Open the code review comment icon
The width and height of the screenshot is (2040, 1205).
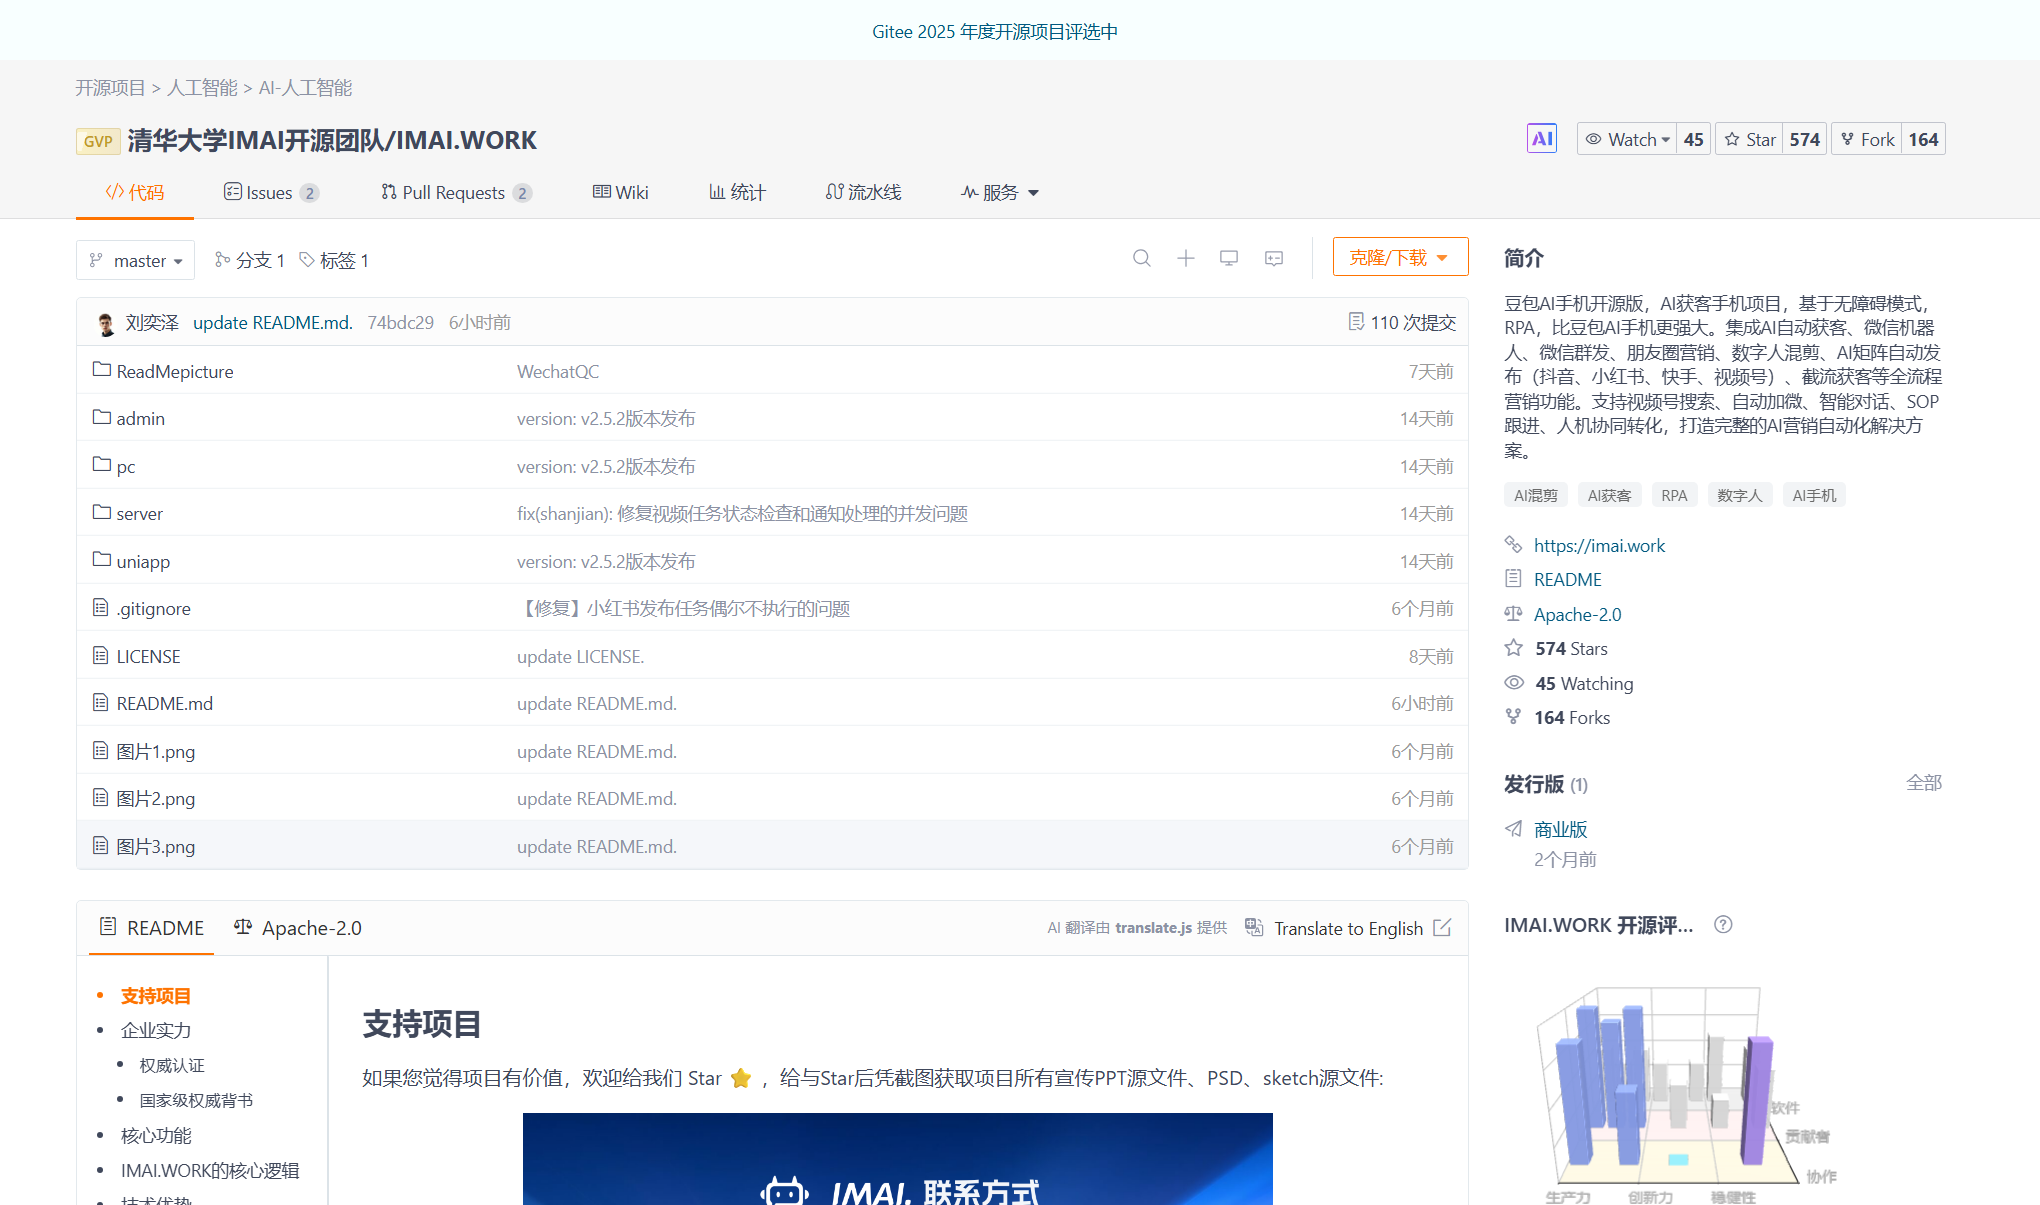pos(1272,258)
